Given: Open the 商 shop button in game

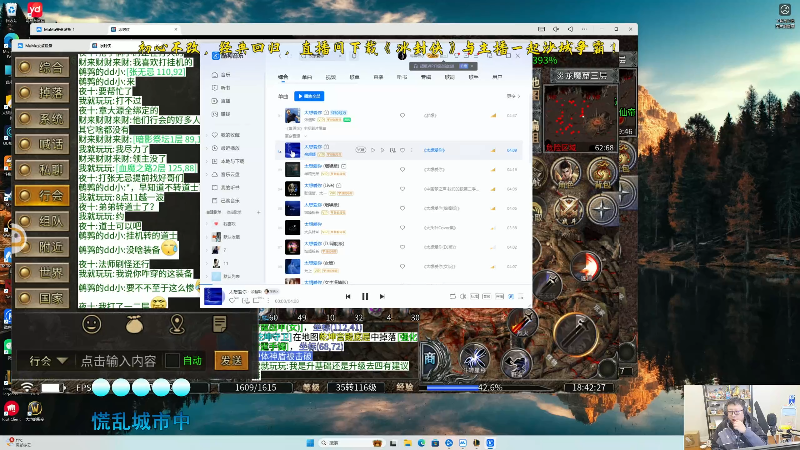Looking at the screenshot, I should click(430, 359).
